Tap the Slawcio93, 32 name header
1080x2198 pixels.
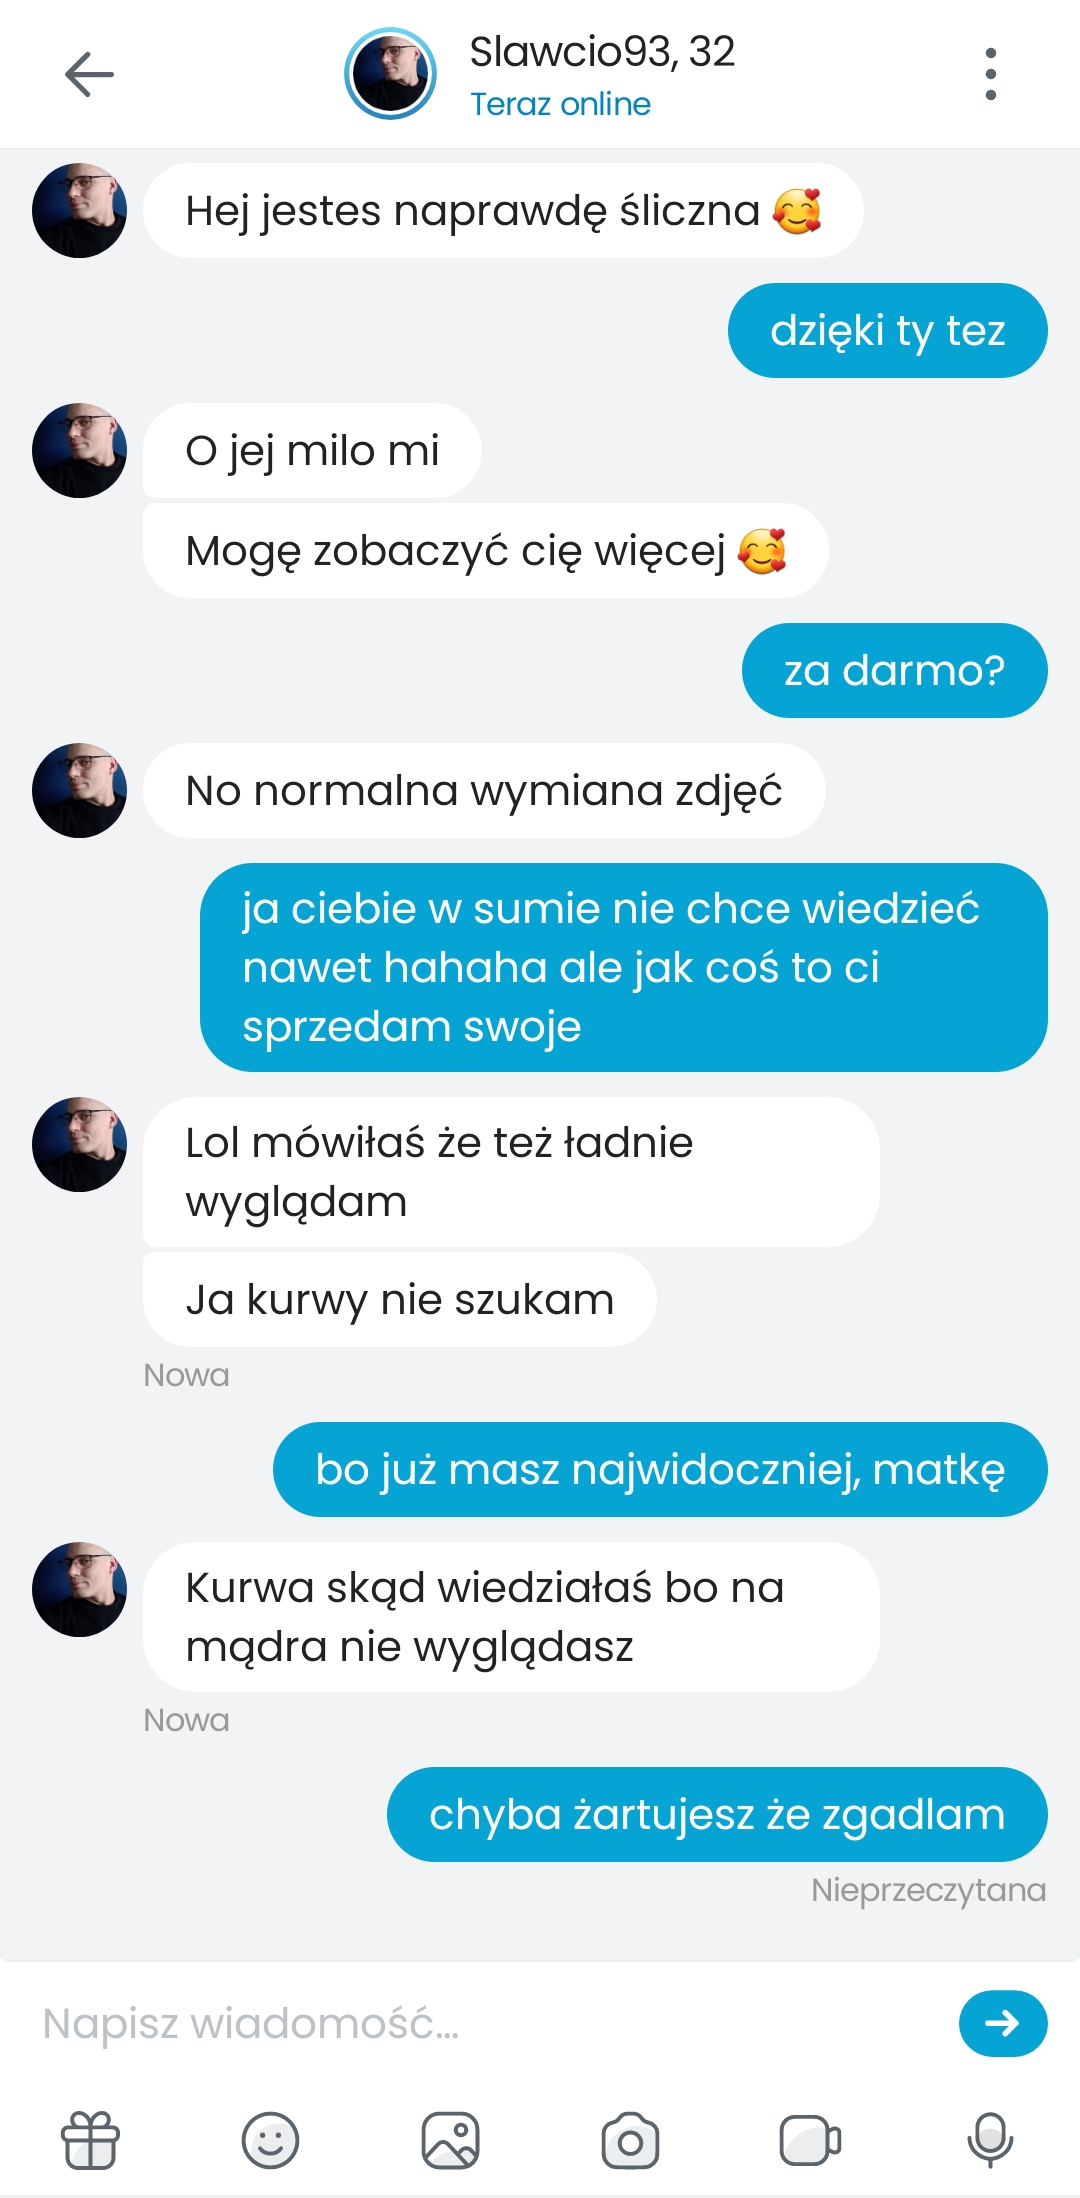[602, 52]
